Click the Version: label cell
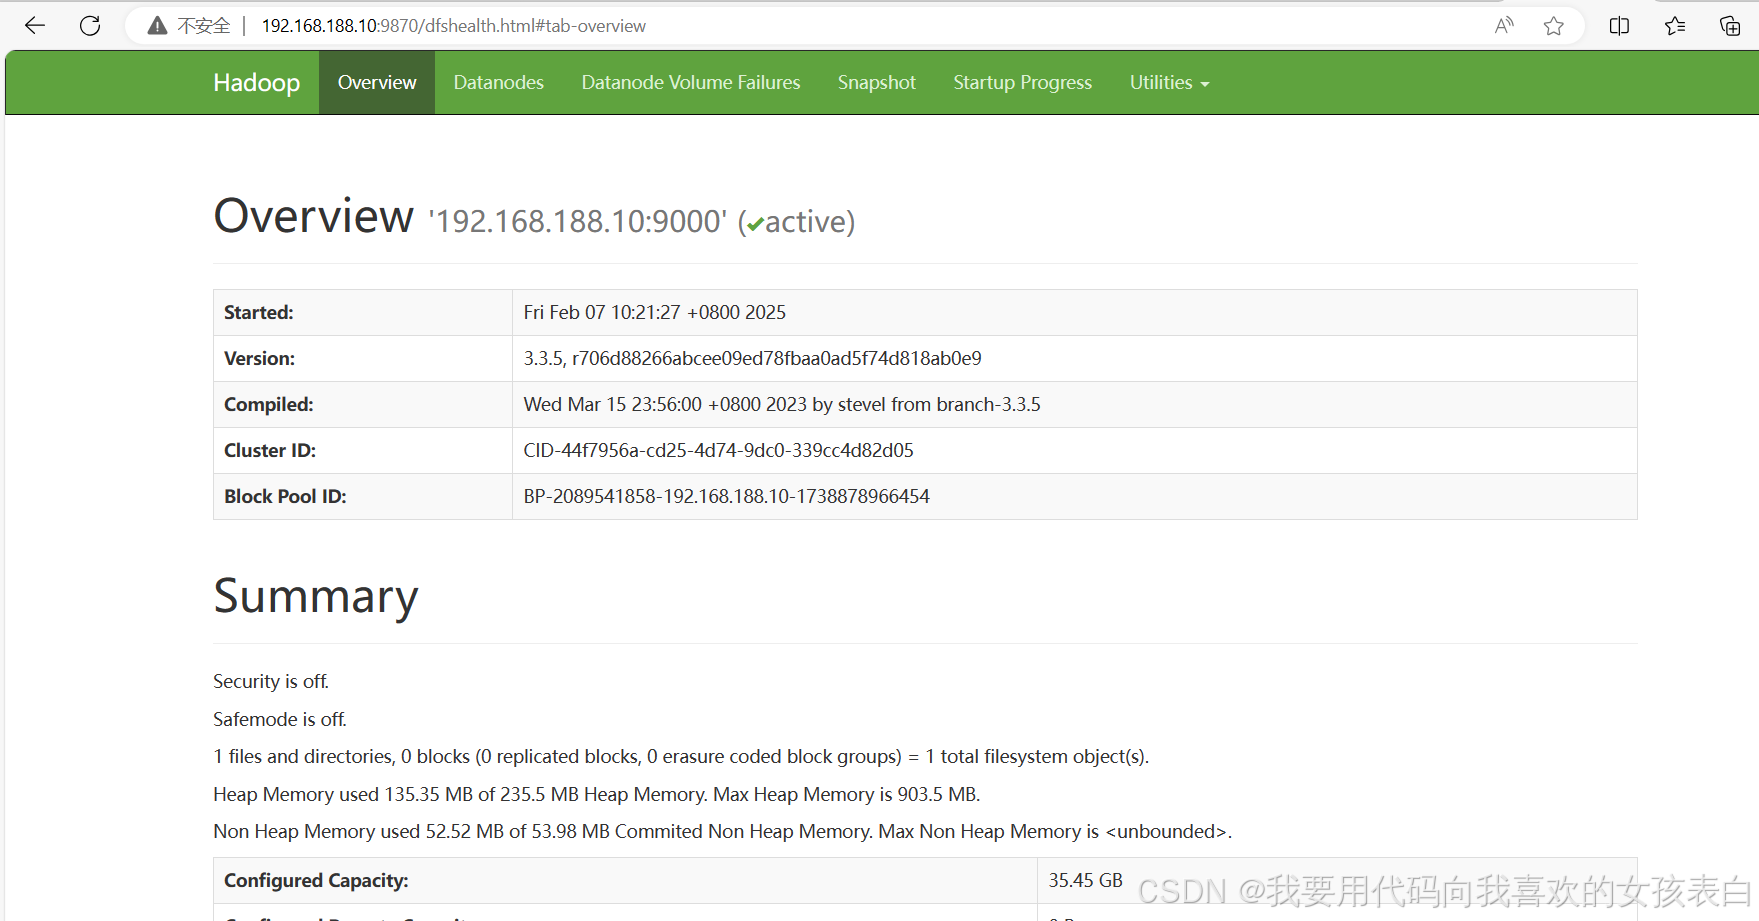The image size is (1759, 921). pos(363,359)
